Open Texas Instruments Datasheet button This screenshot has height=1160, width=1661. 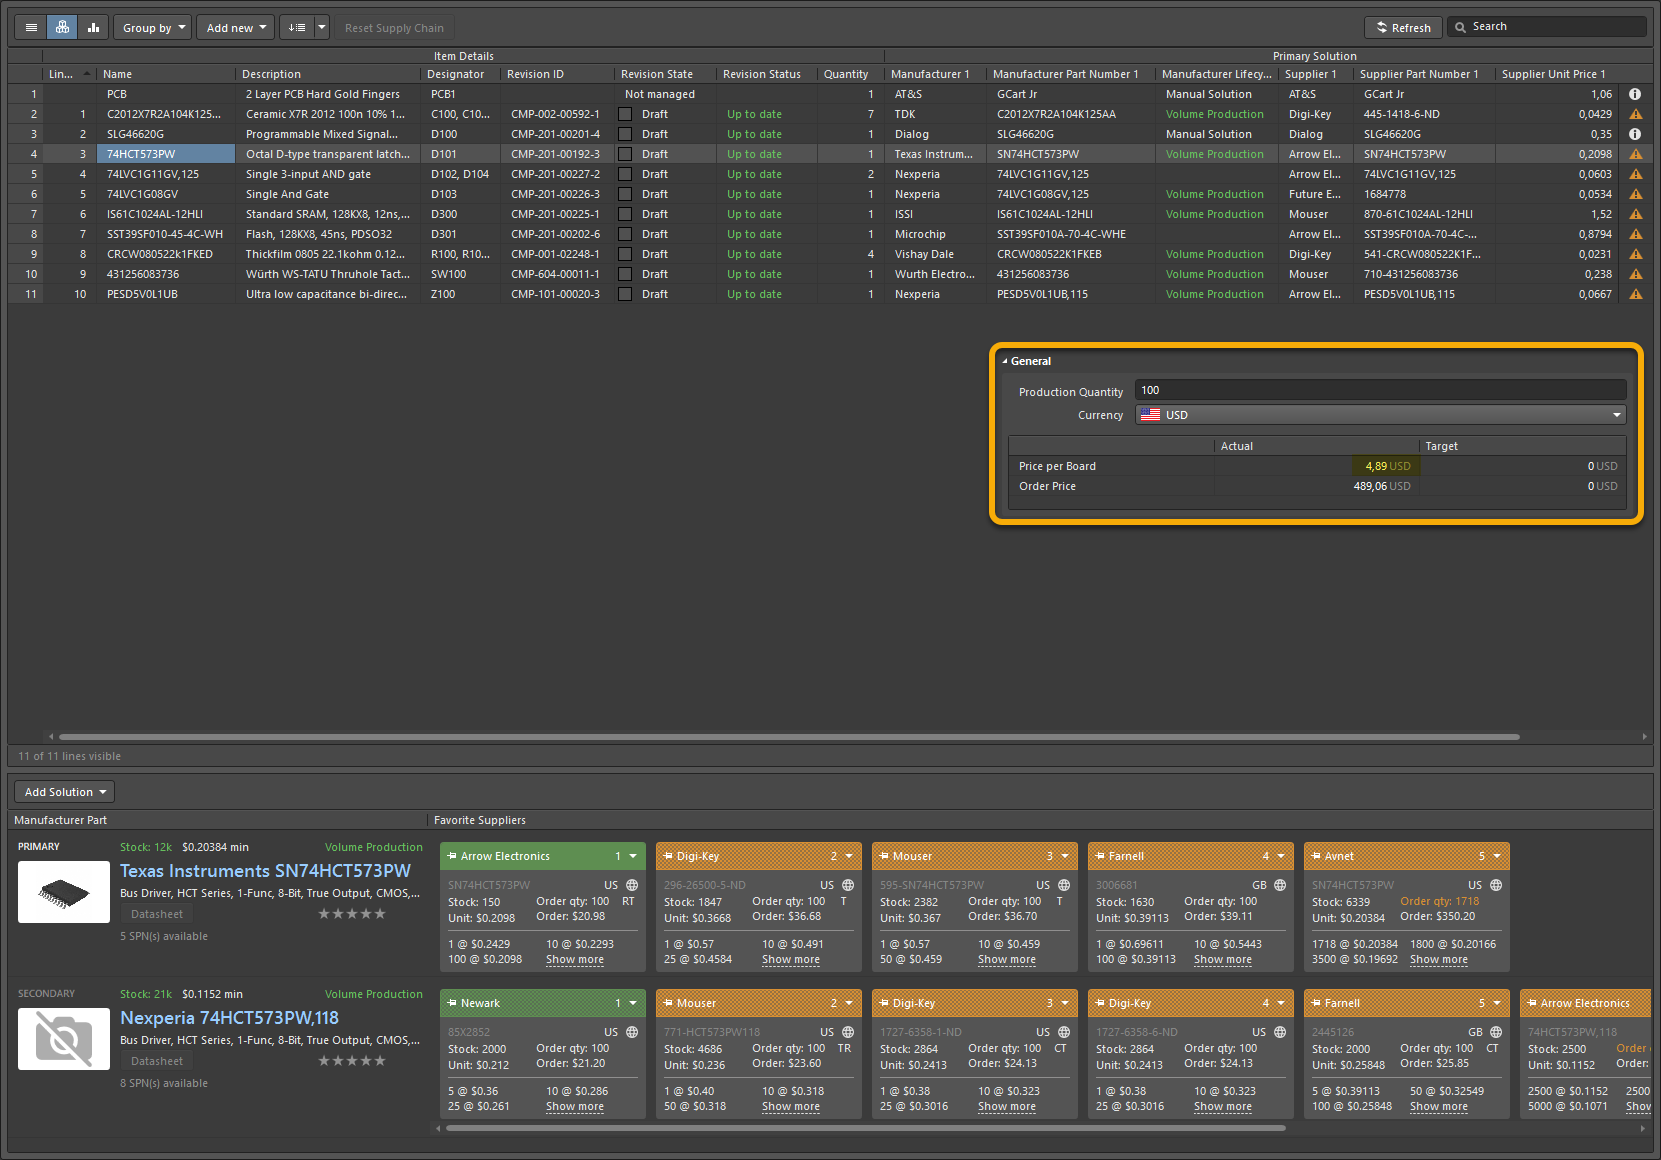(x=157, y=914)
